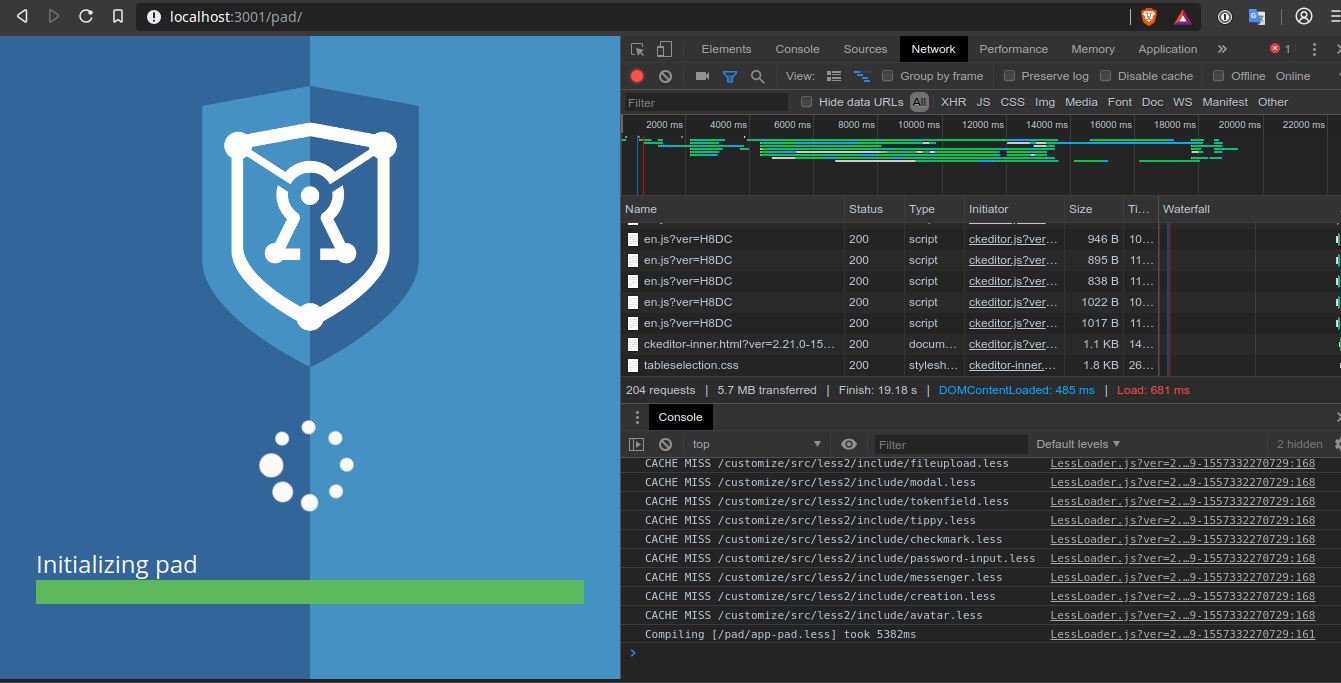Click the green pad loading progress bar
This screenshot has width=1341, height=683.
coord(310,592)
